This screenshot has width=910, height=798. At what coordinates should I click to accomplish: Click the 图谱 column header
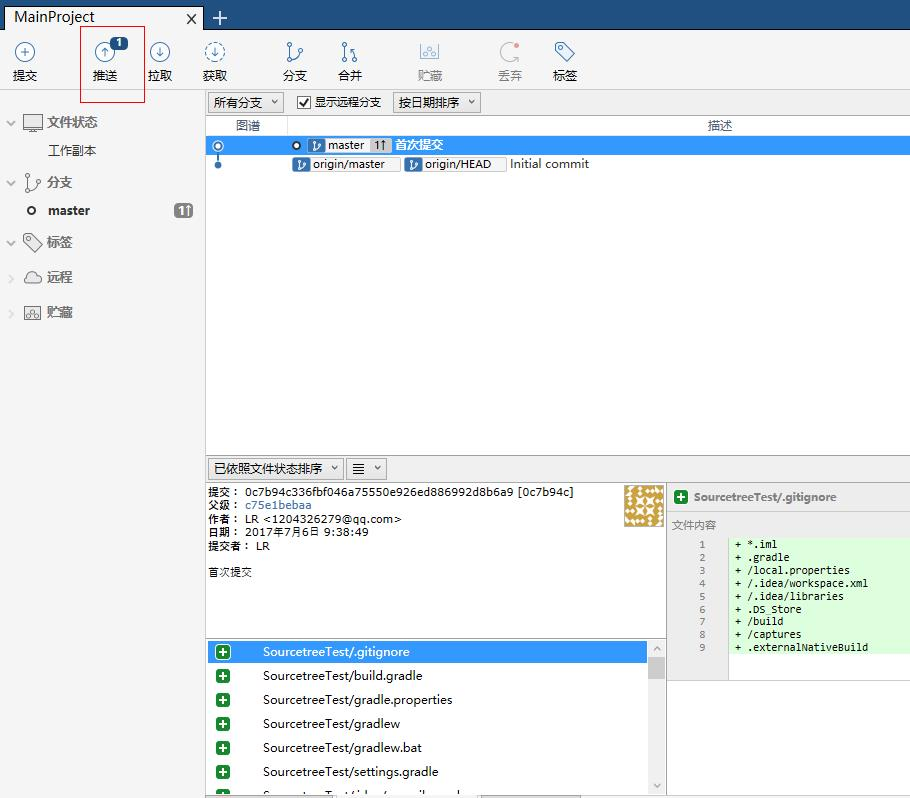point(248,126)
